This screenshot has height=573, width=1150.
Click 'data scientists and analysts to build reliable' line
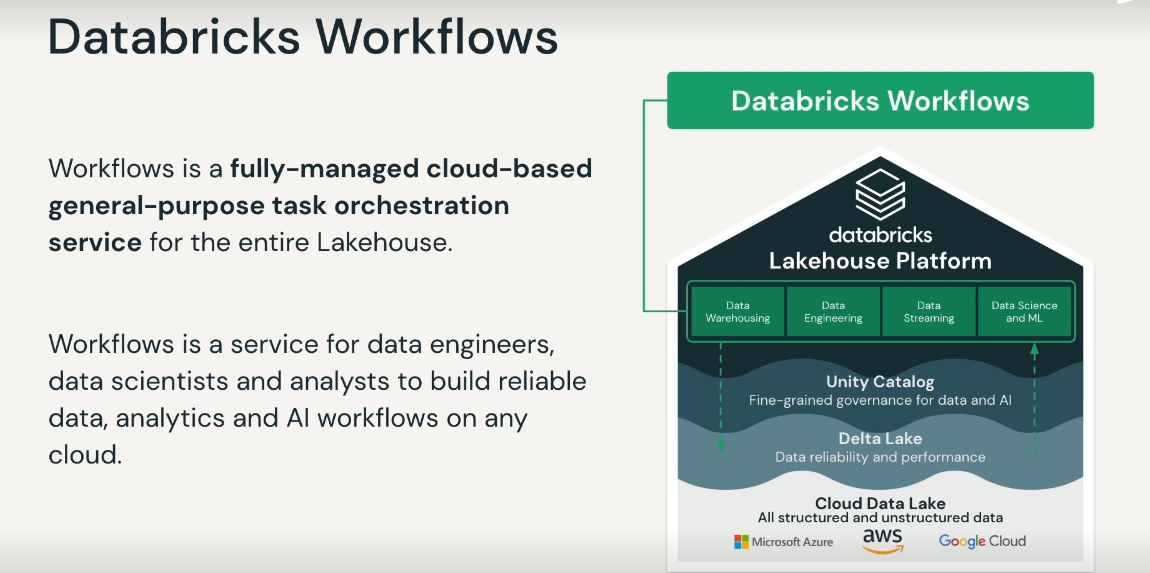(318, 381)
